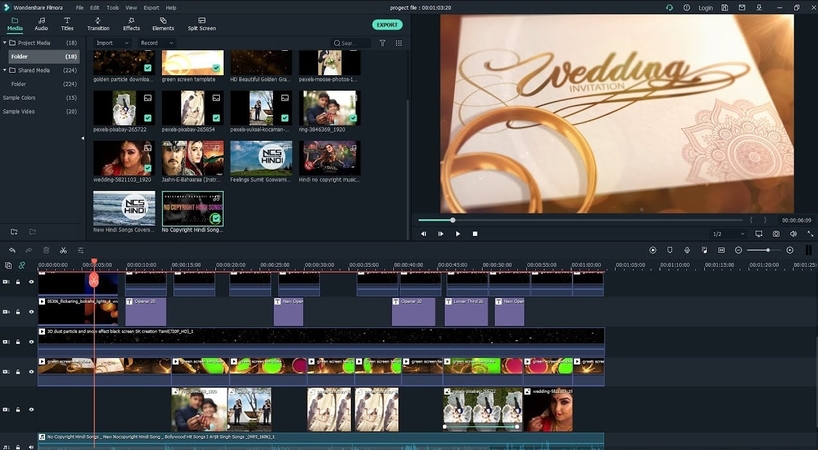
Task: Click the EXPORT button
Action: [x=387, y=25]
